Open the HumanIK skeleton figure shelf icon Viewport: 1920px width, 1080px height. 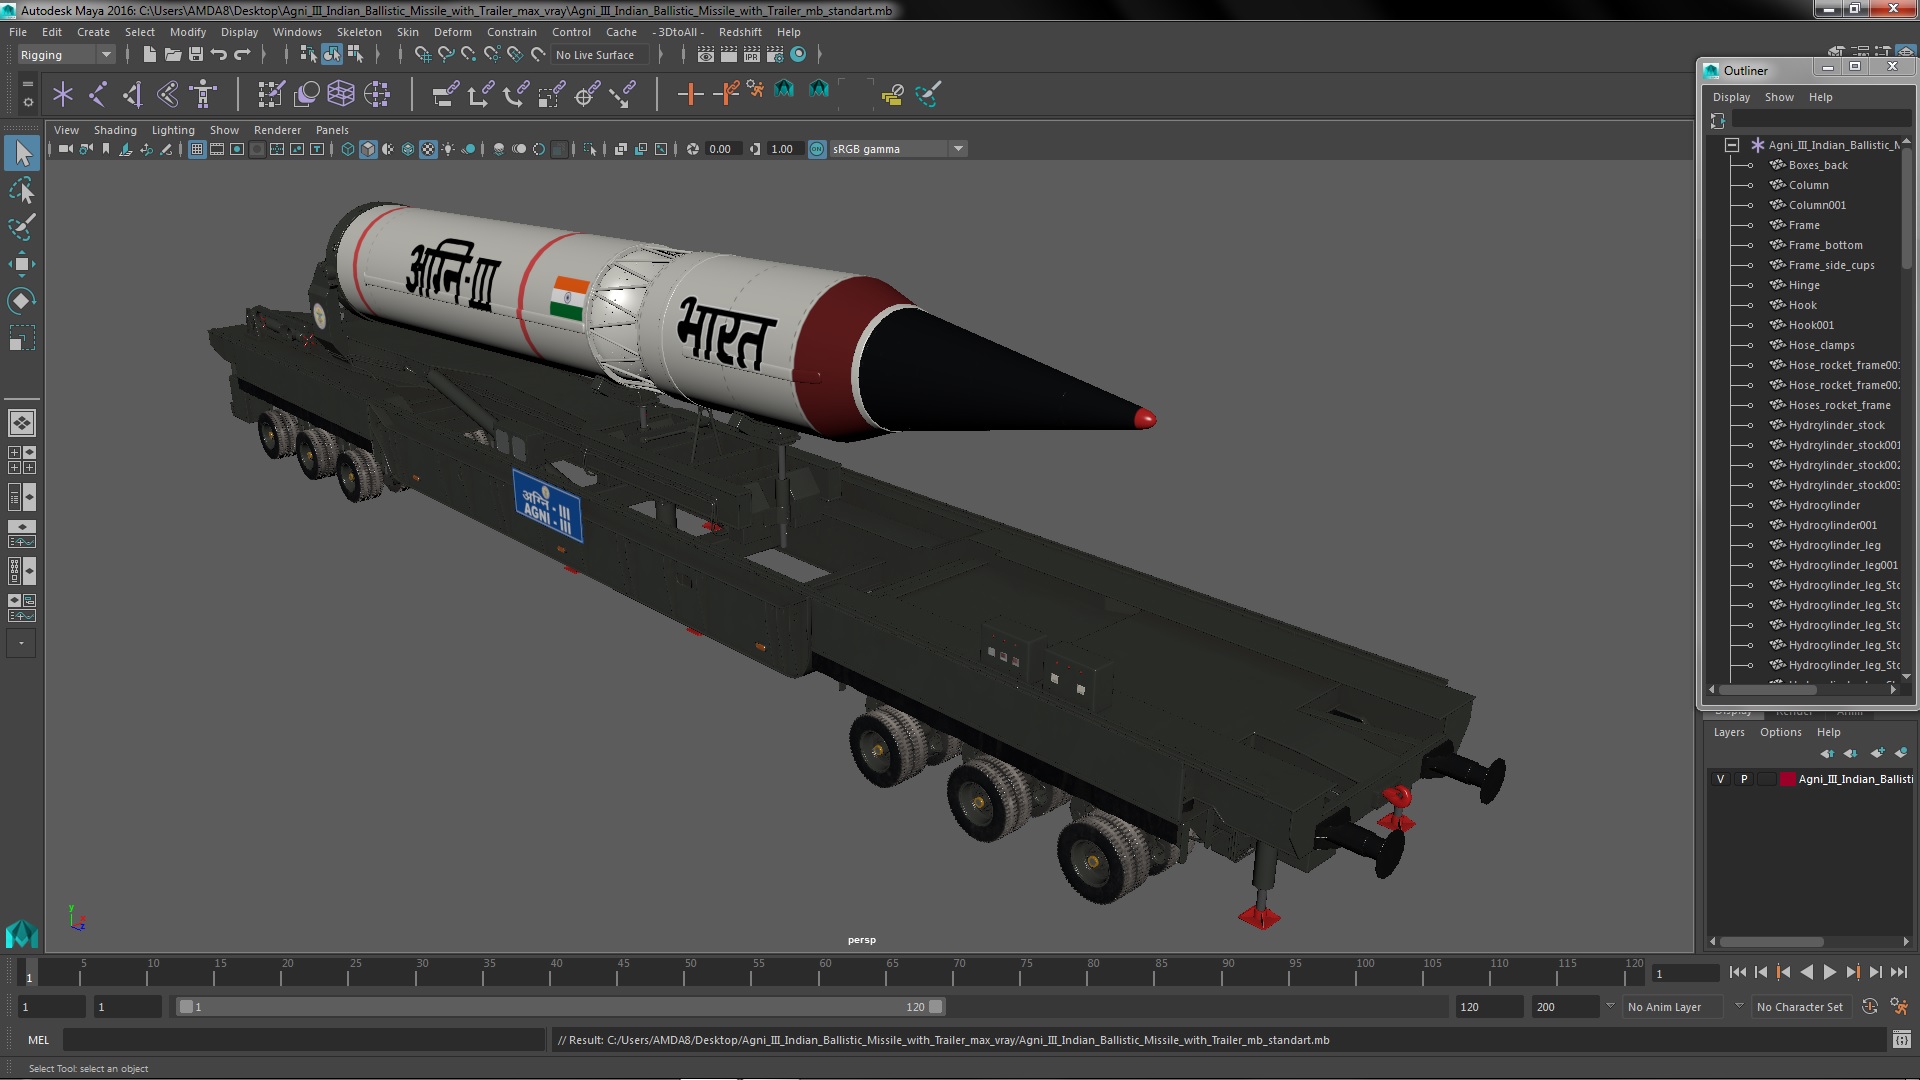point(203,95)
